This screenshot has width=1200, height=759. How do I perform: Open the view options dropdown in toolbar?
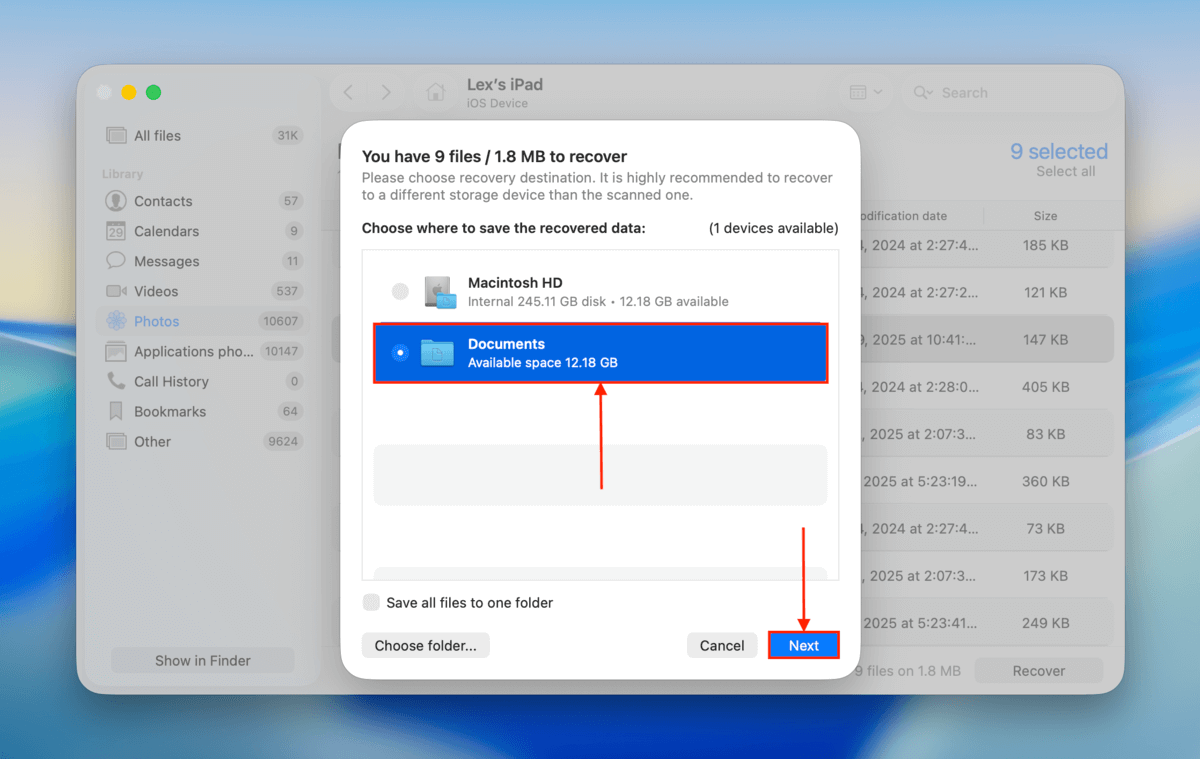click(866, 91)
